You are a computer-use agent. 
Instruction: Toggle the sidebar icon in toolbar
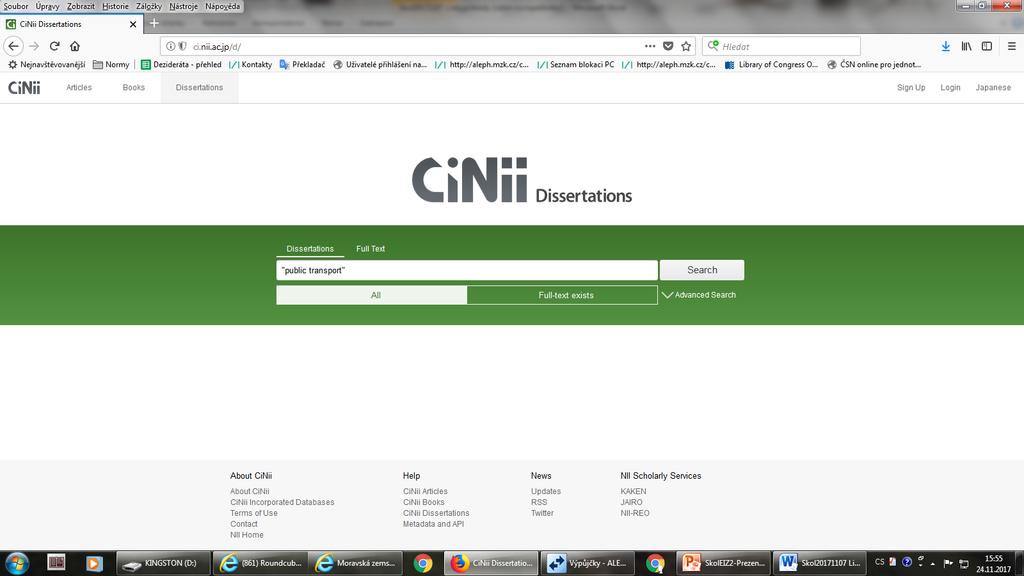987,46
